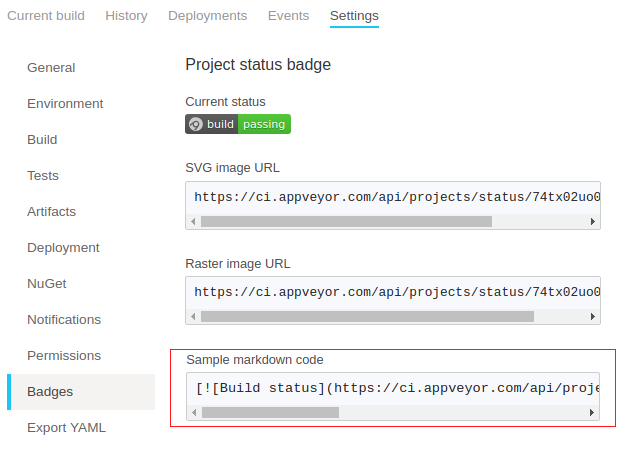
Task: Click the Sample markdown code horizontal scrollbar thumb
Action: click(x=270, y=412)
